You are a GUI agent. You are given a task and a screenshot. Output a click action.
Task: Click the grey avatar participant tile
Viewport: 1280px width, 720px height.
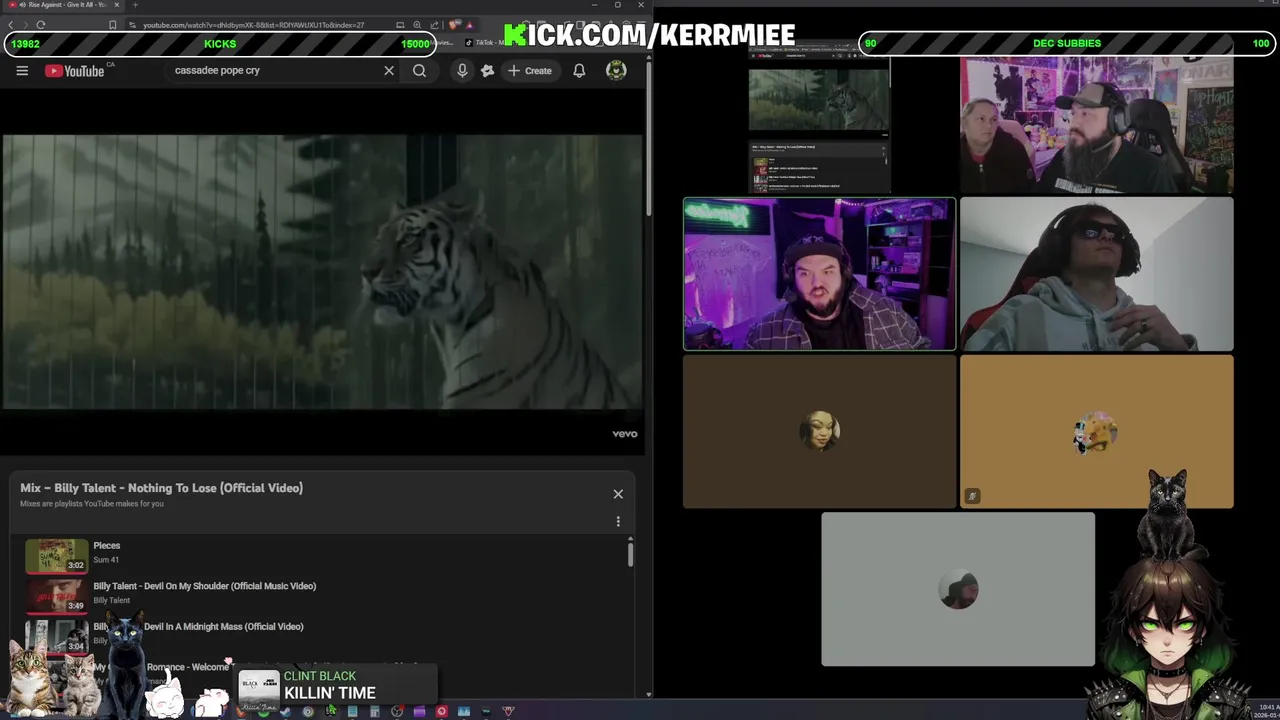point(958,589)
